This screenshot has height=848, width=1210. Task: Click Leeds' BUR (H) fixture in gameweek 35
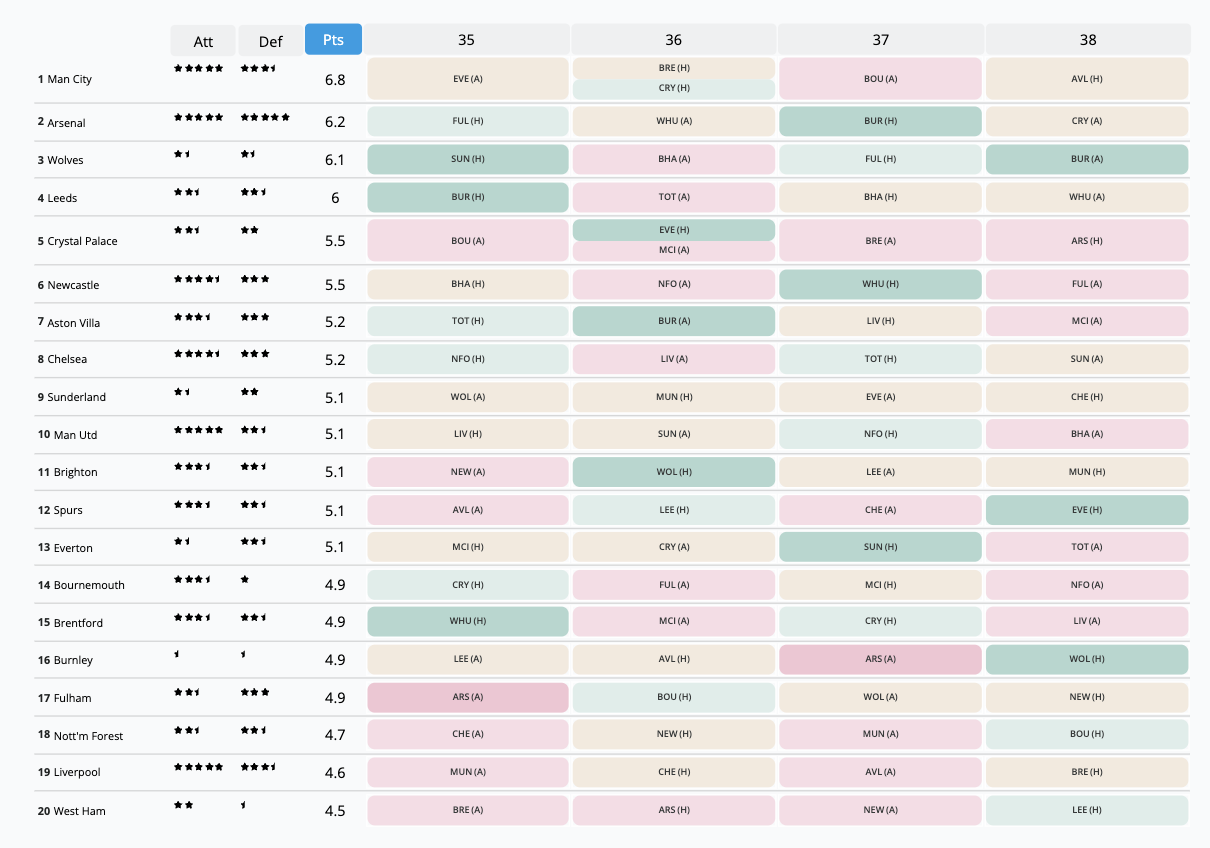tap(468, 197)
